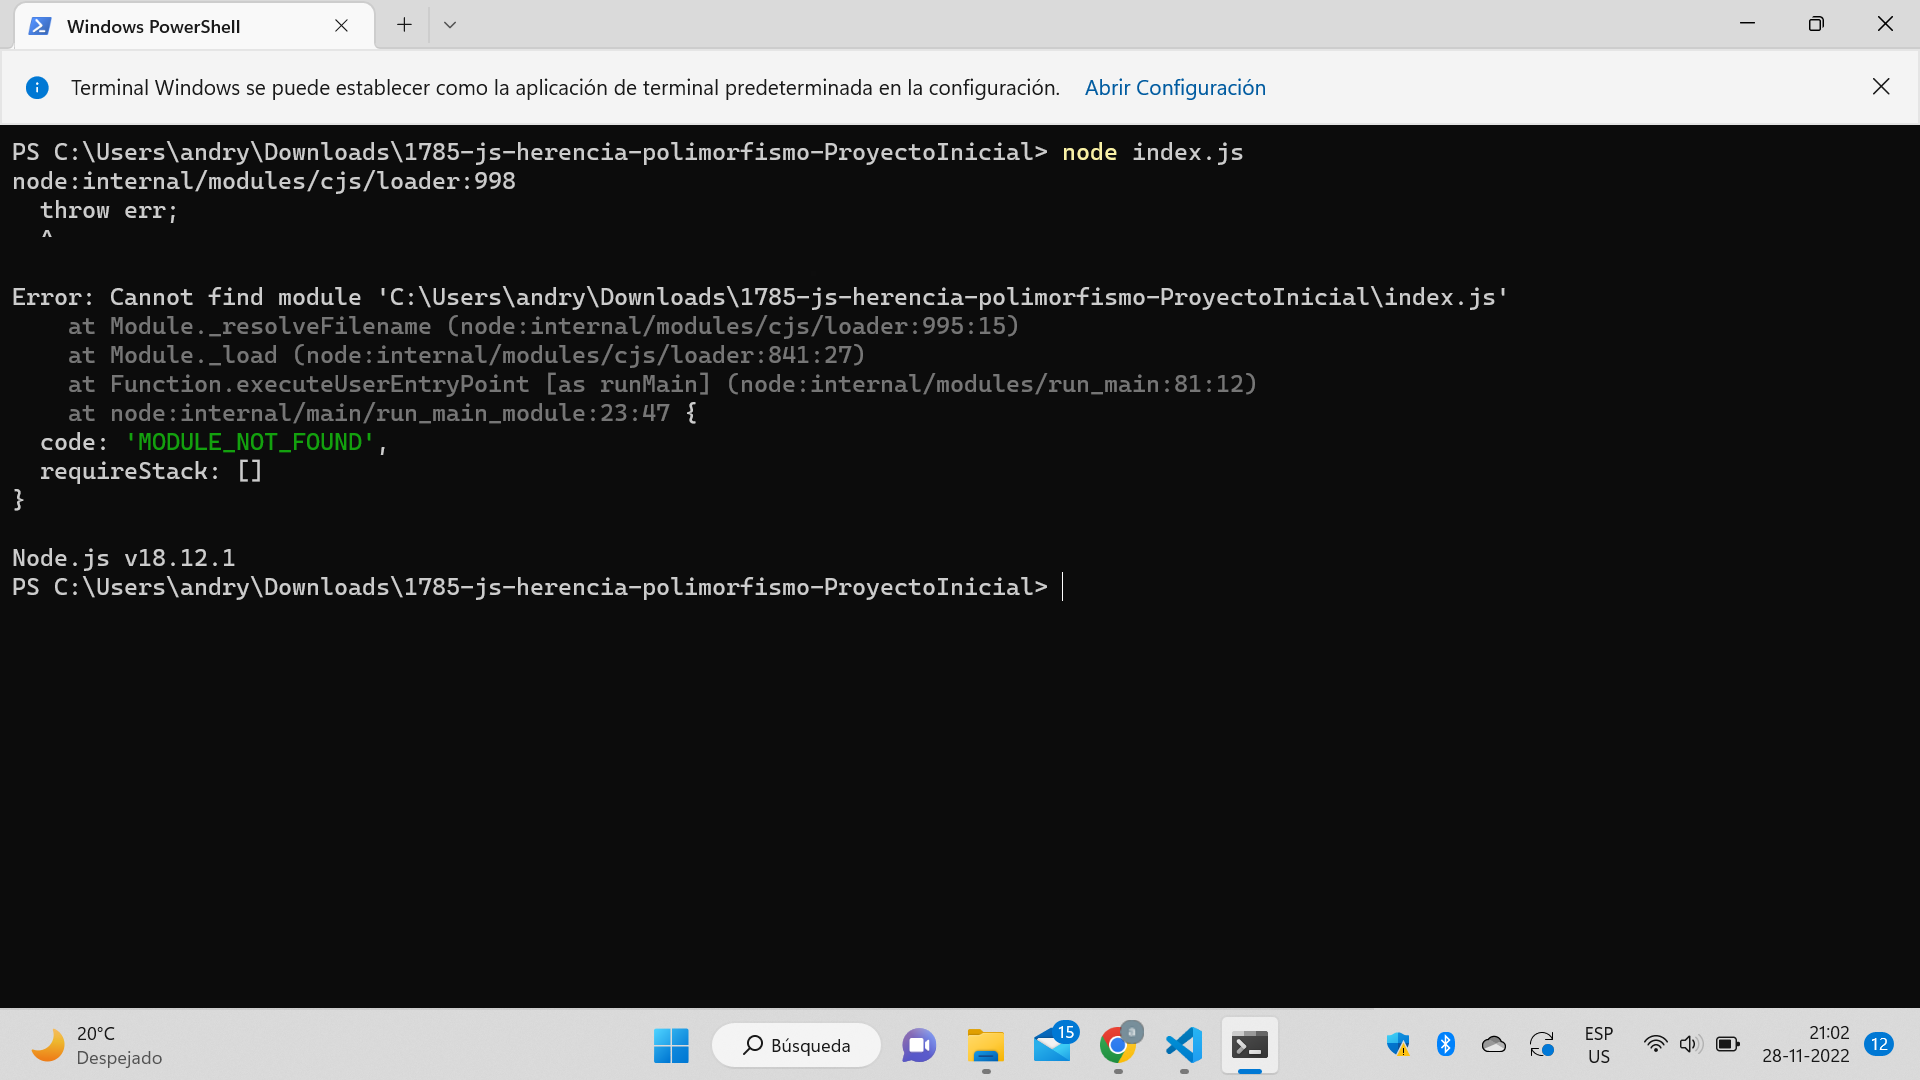
Task: Click the 'requireStack: []' line
Action: (151, 471)
